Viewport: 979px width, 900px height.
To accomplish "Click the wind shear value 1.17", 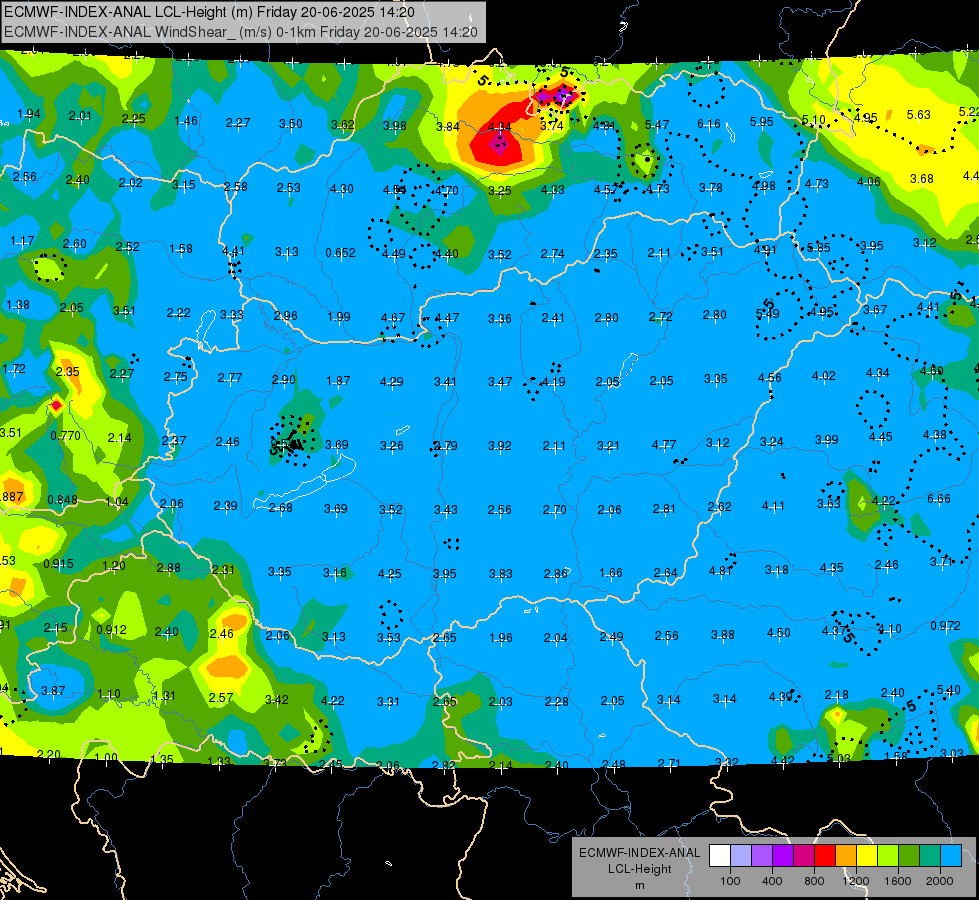I will (22, 241).
